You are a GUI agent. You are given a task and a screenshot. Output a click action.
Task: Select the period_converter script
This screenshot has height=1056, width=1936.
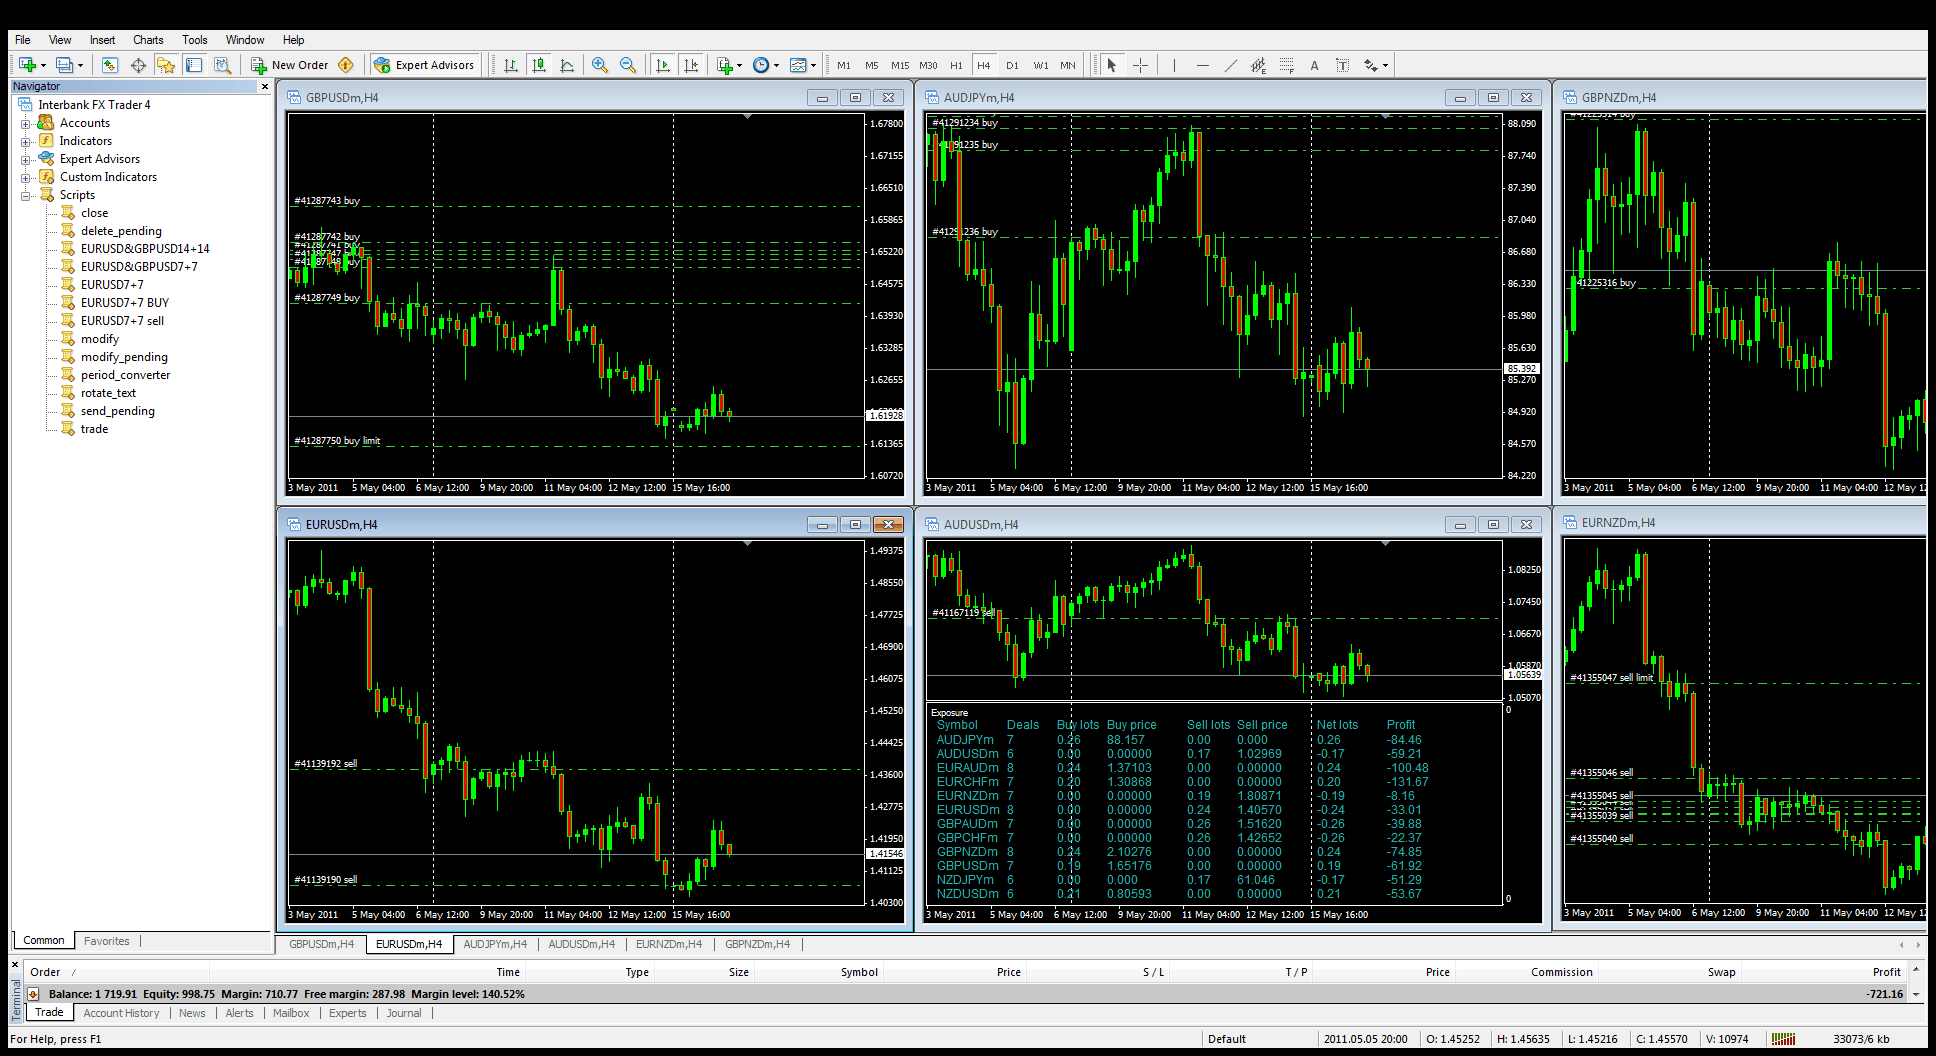pos(125,375)
